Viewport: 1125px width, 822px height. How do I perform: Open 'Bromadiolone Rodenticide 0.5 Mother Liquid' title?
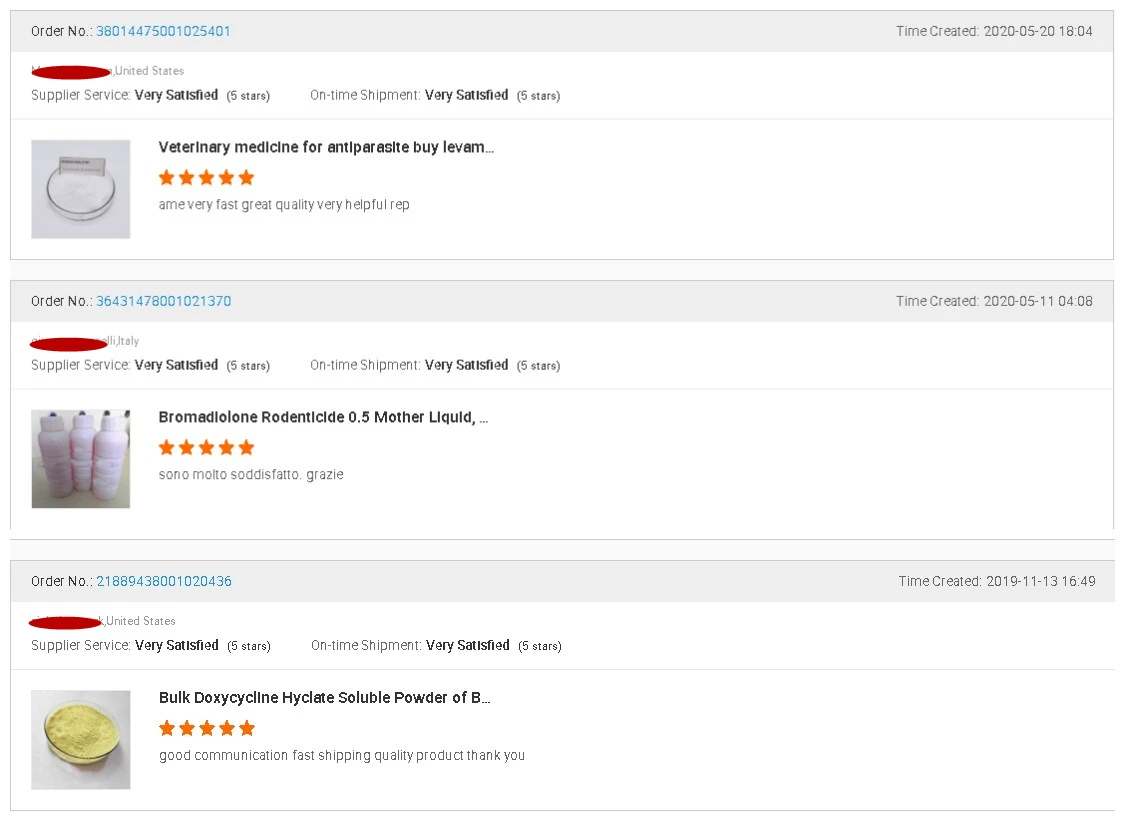pyautogui.click(x=323, y=417)
